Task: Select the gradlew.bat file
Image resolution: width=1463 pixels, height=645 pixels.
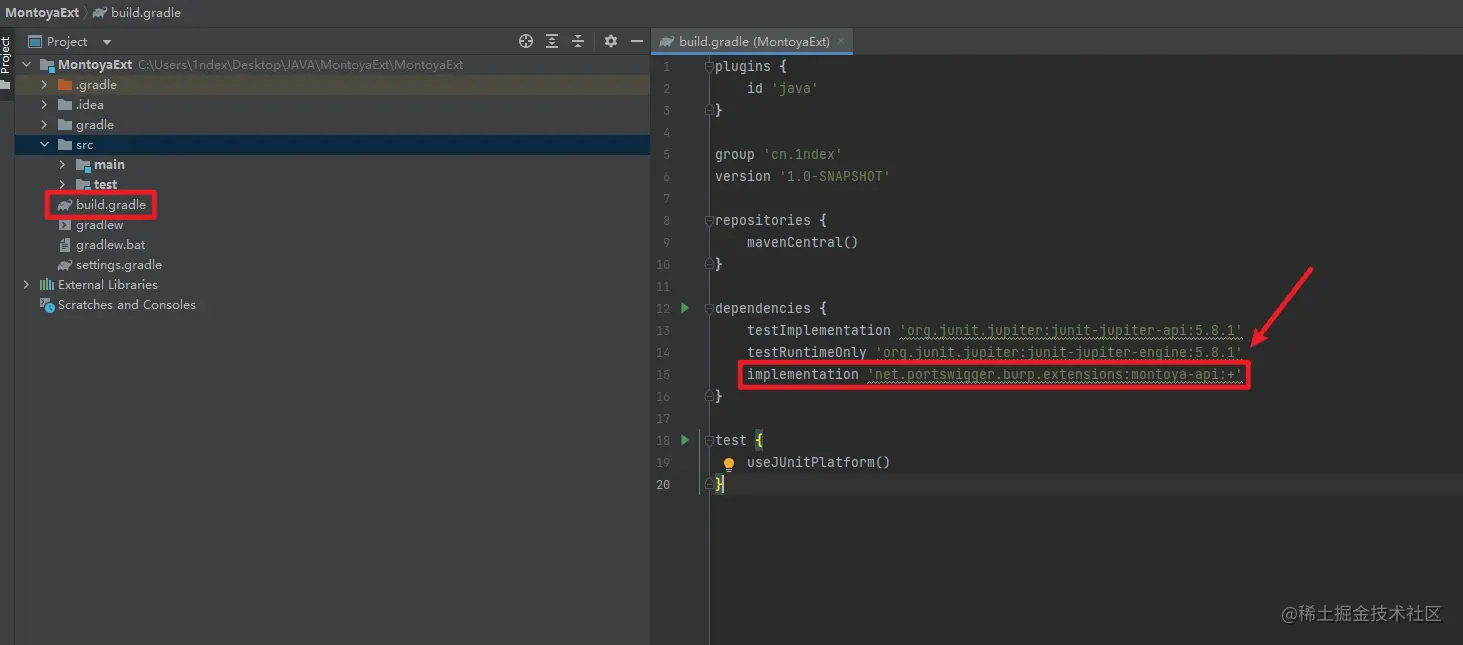Action: pyautogui.click(x=110, y=245)
